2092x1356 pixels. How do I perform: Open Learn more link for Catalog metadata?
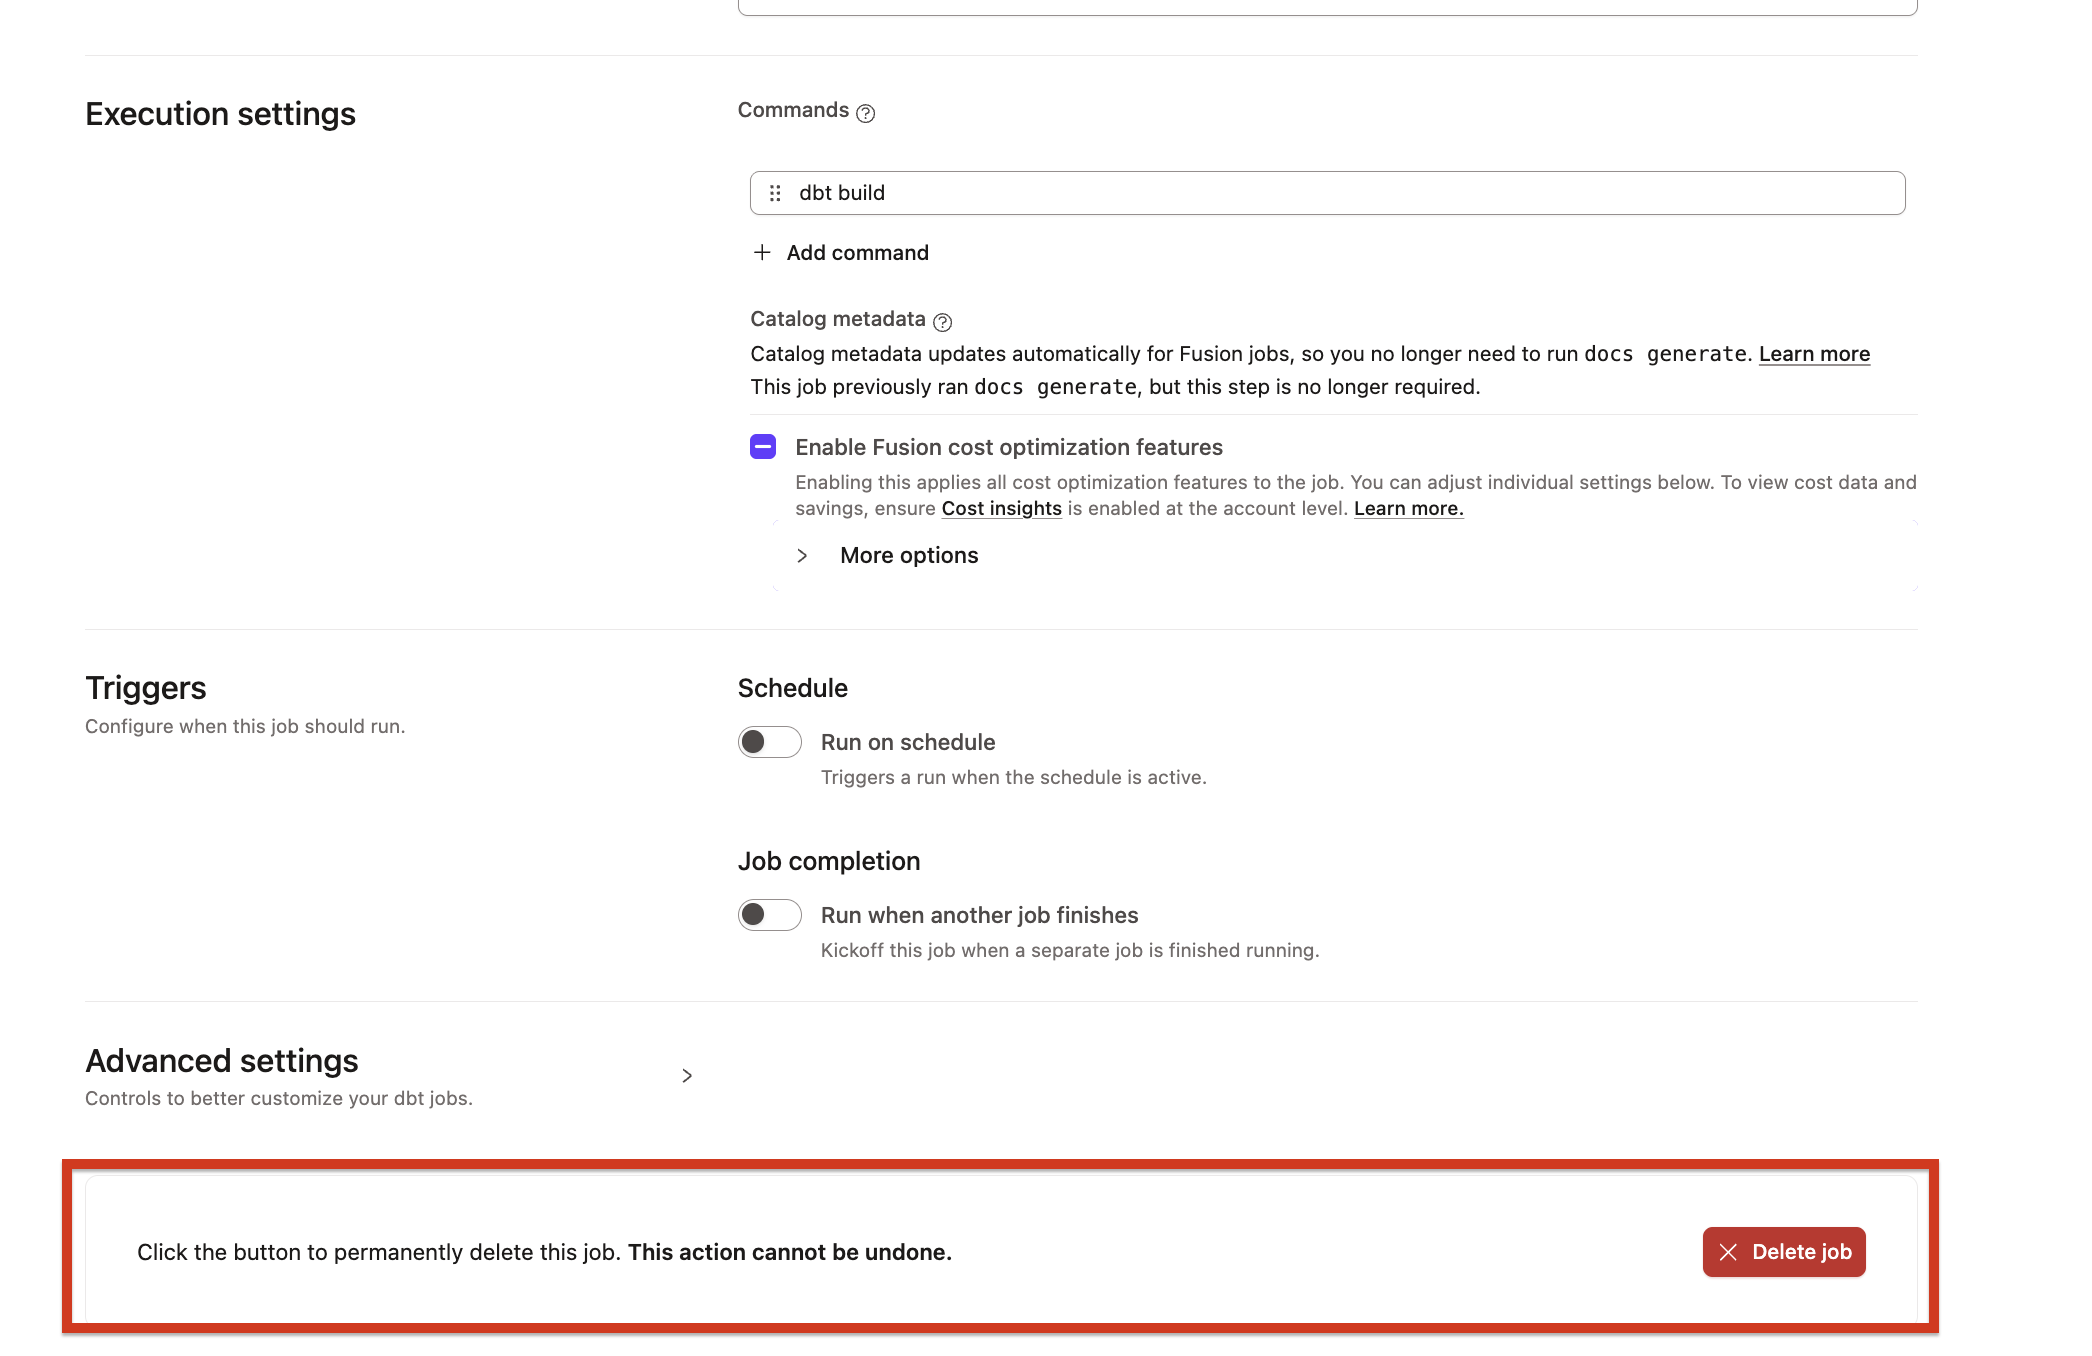(1814, 354)
